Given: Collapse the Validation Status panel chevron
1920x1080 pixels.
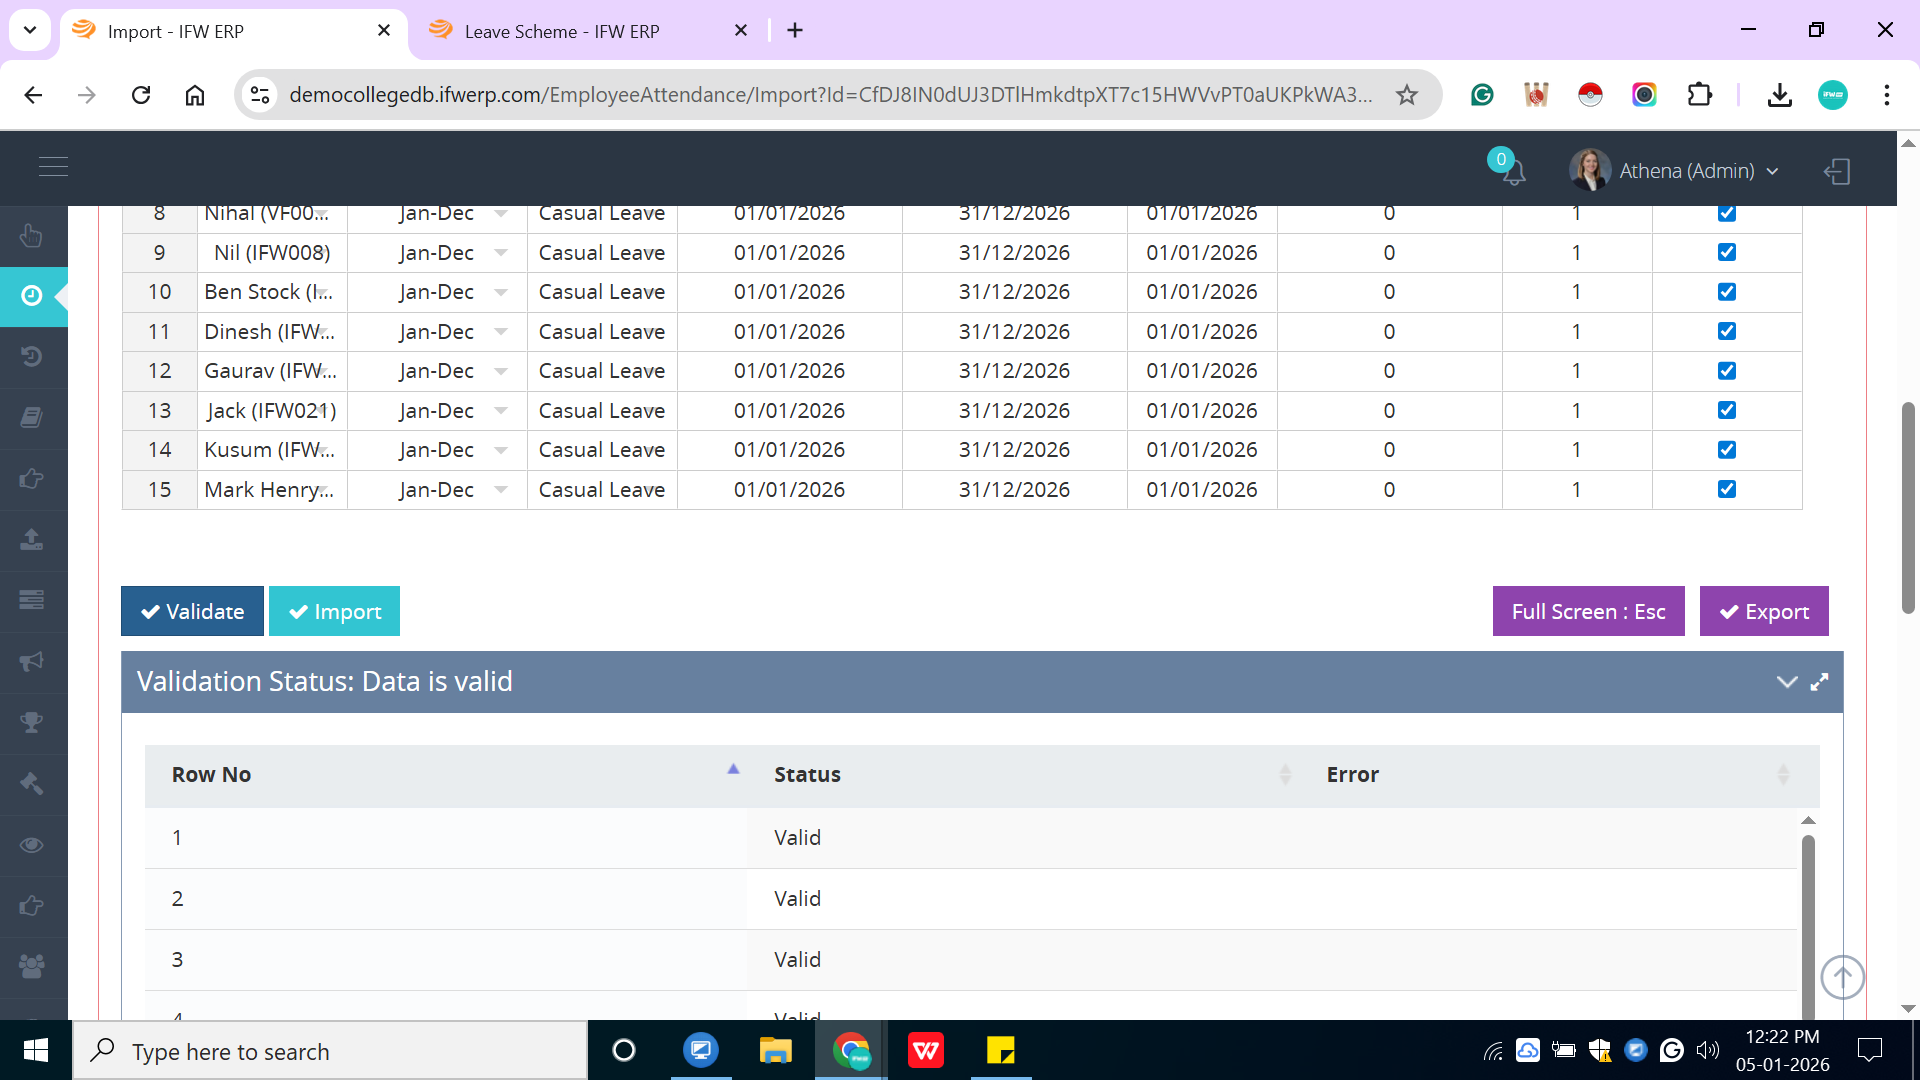Looking at the screenshot, I should [1787, 681].
